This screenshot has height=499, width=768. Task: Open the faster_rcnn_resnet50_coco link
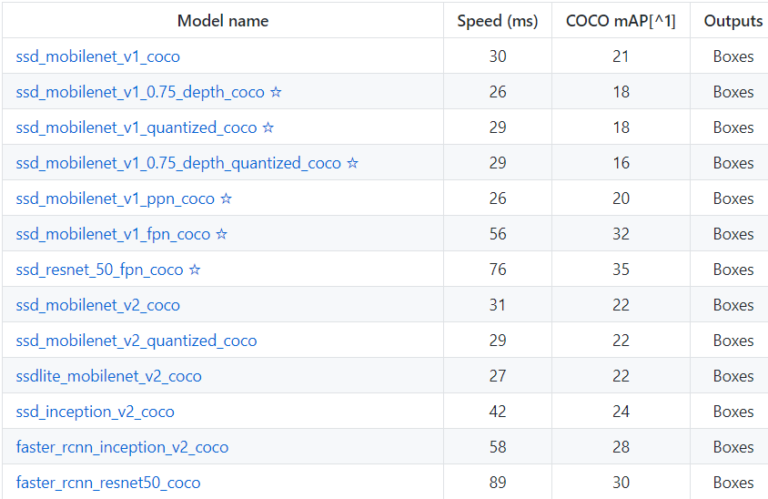108,483
